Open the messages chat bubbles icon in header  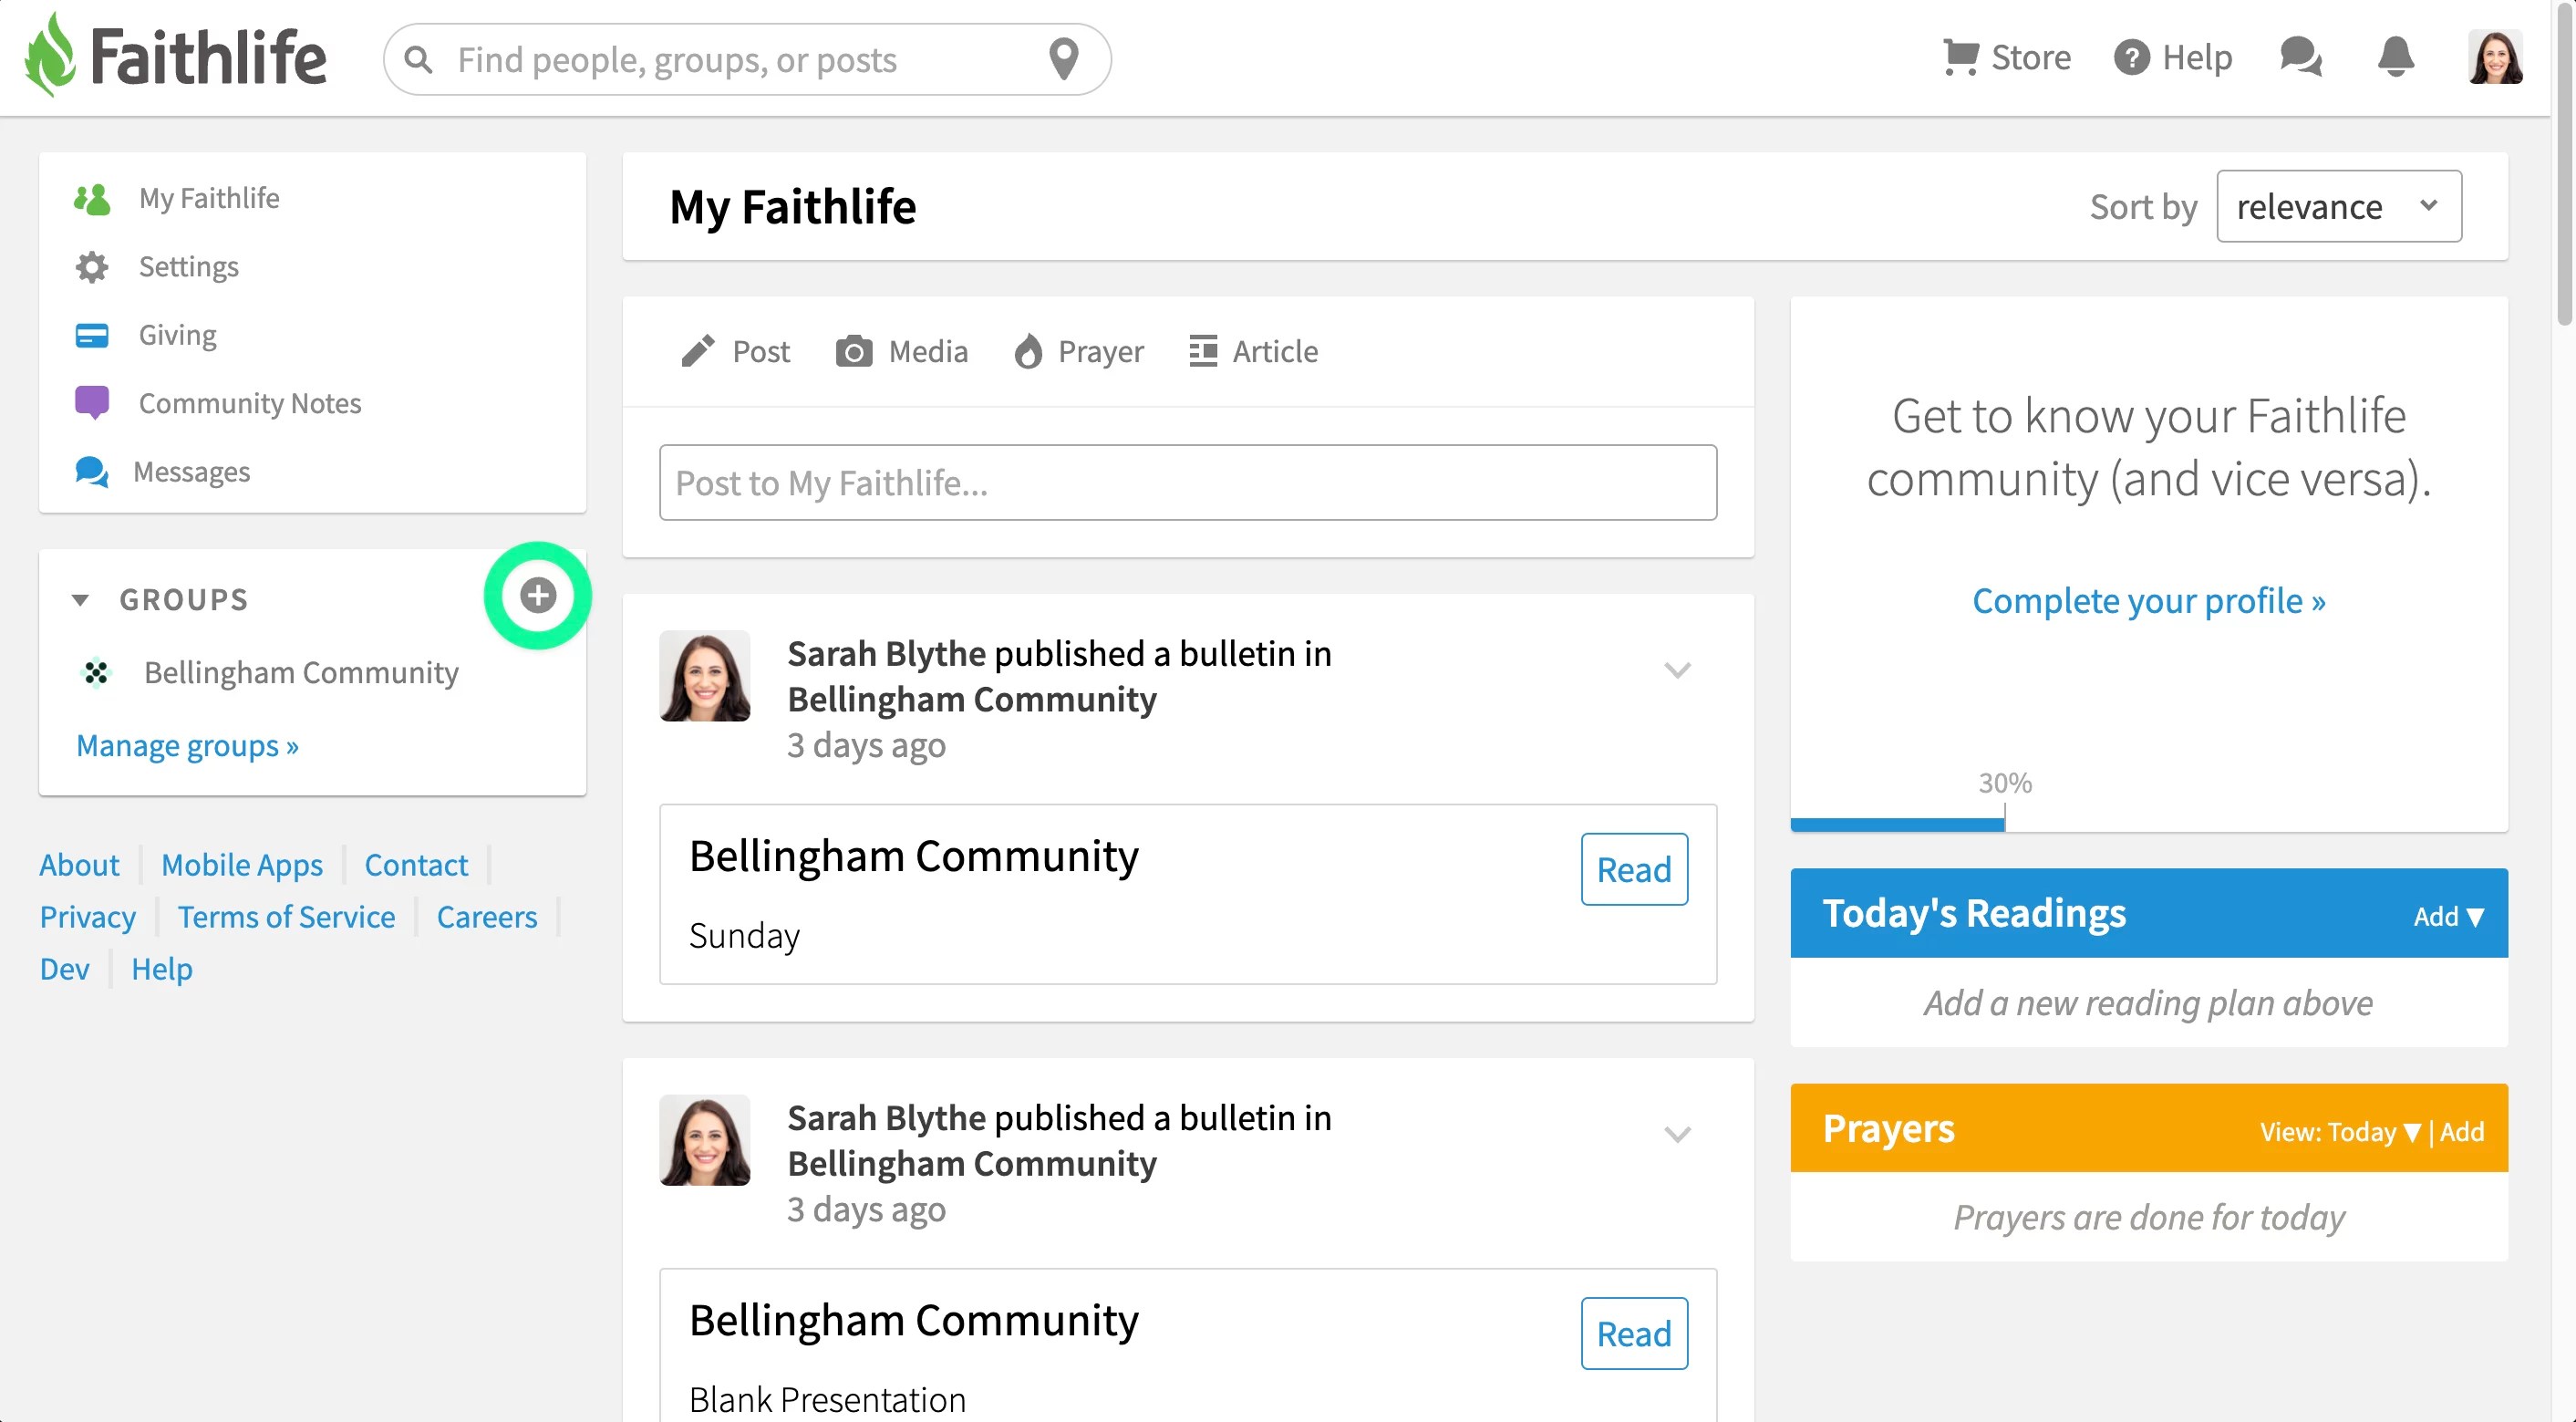pyautogui.click(x=2300, y=57)
